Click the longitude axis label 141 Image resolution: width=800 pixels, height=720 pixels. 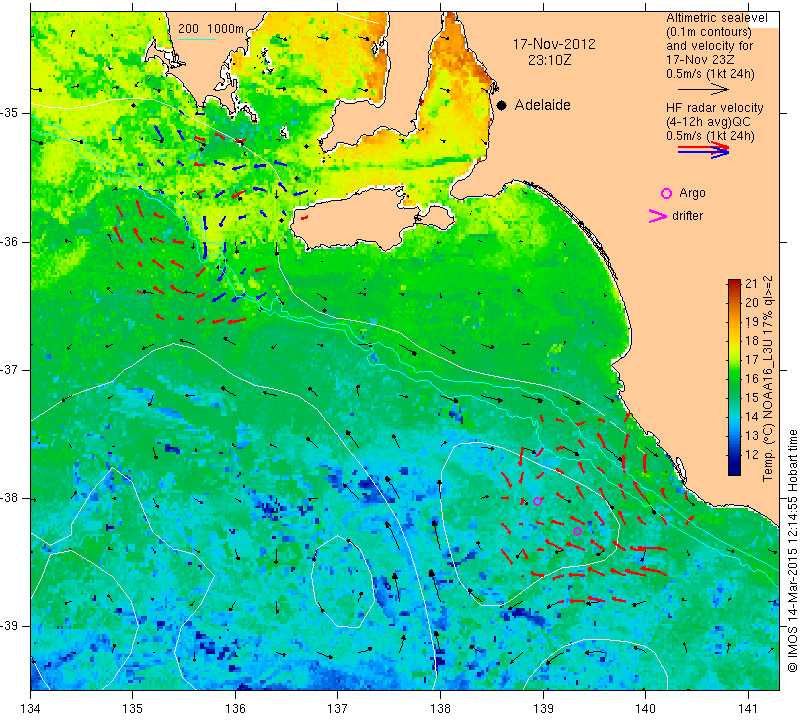(748, 708)
